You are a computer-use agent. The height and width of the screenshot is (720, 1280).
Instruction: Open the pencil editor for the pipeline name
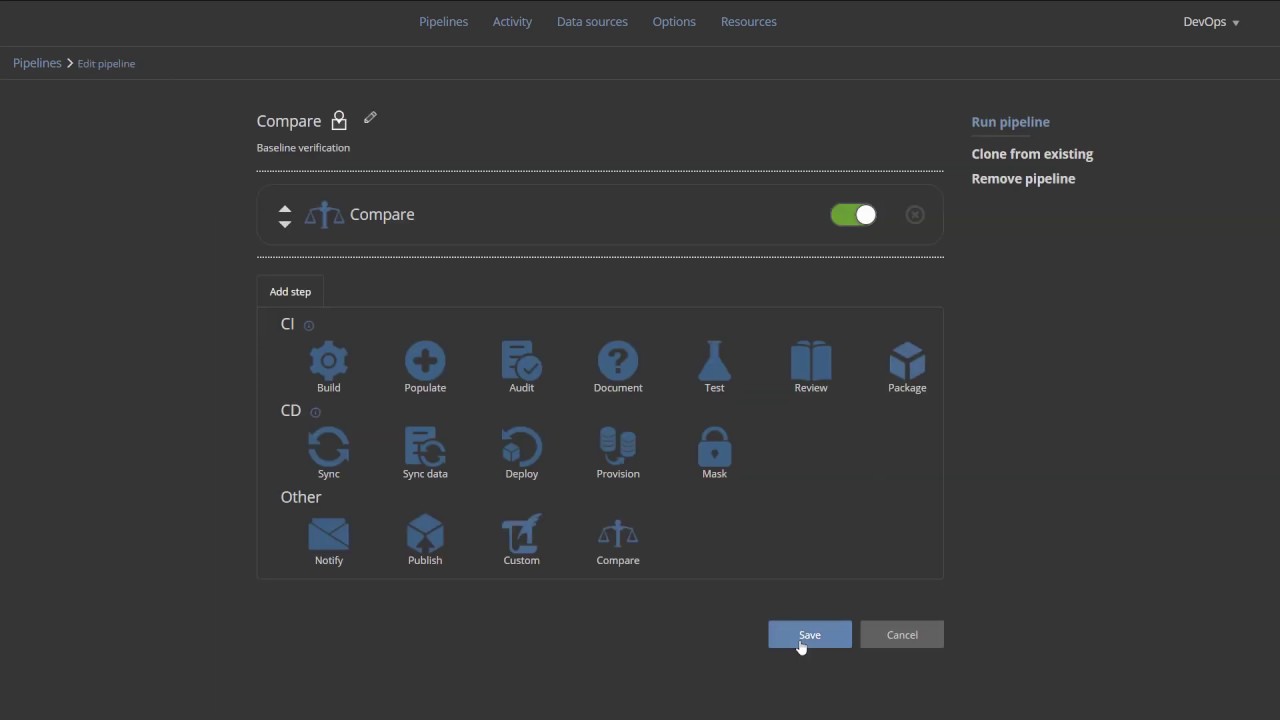tap(369, 118)
